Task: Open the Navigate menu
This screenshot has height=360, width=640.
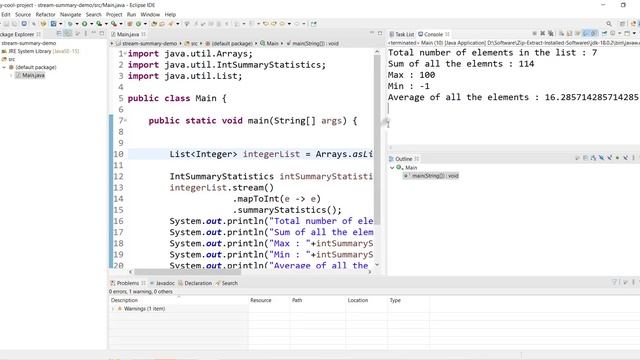Action: click(71, 14)
